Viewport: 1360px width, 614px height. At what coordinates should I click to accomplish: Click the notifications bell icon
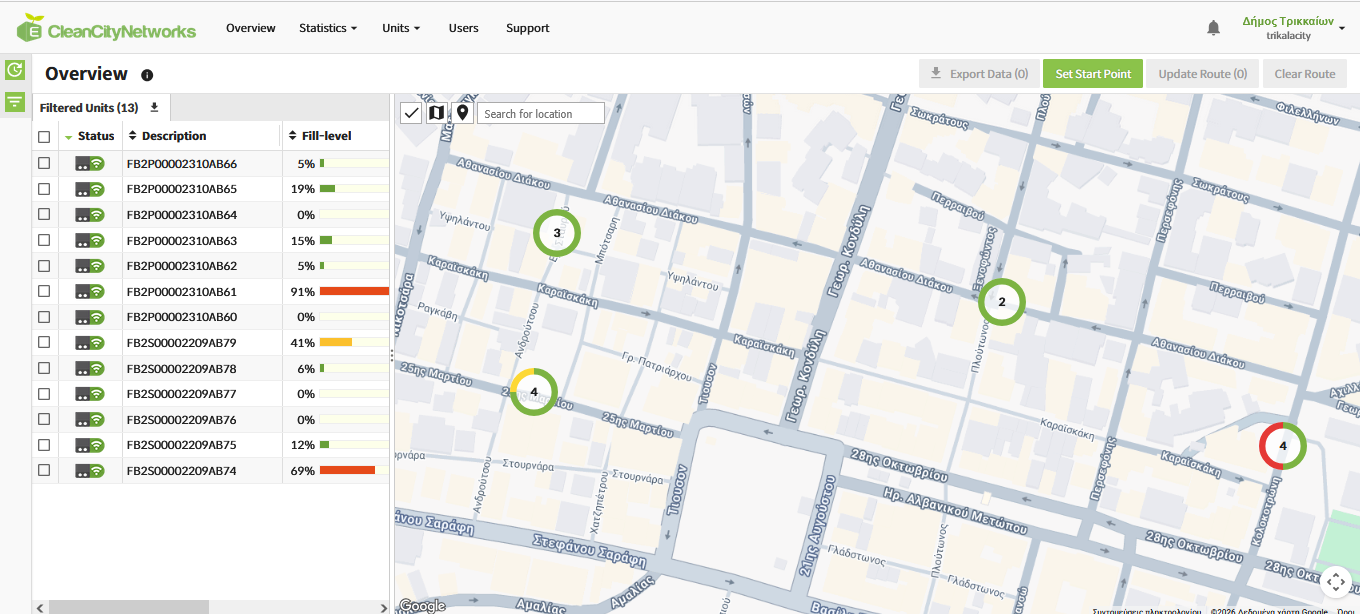point(1213,28)
